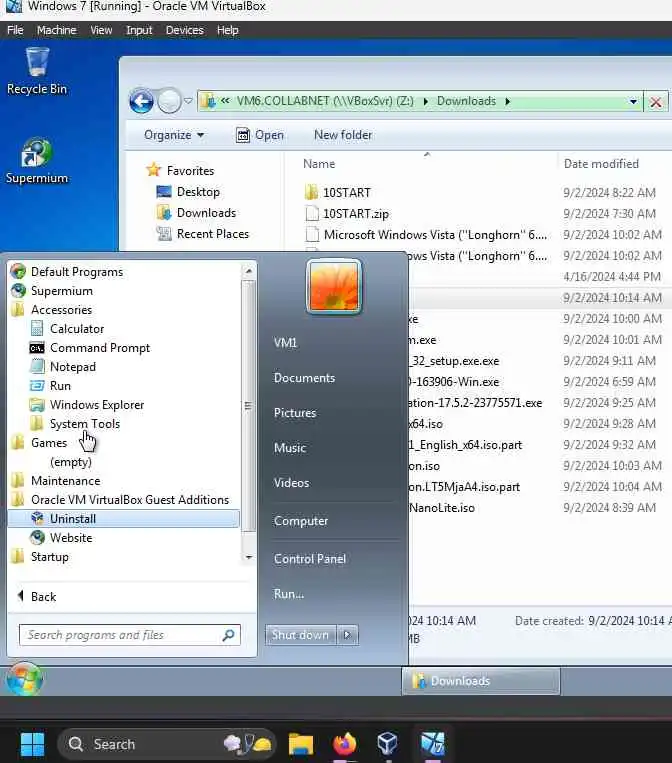Open Pictures from Start menu right pane
The image size is (672, 763).
click(x=295, y=413)
